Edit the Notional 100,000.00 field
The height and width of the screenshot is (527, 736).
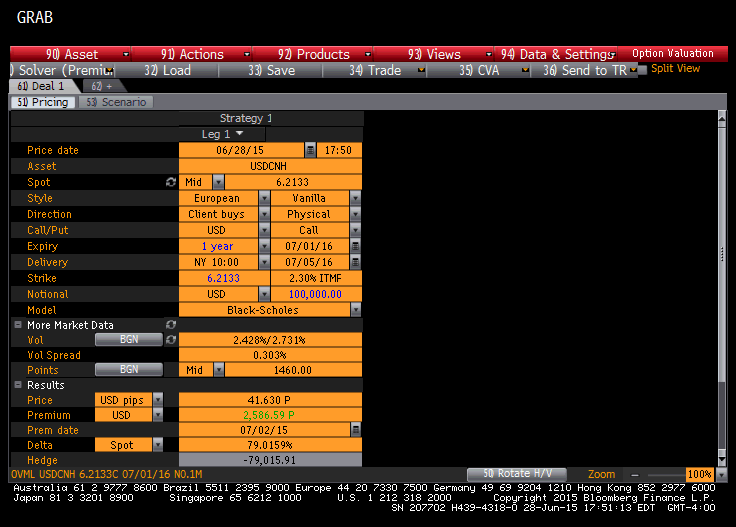[316, 294]
